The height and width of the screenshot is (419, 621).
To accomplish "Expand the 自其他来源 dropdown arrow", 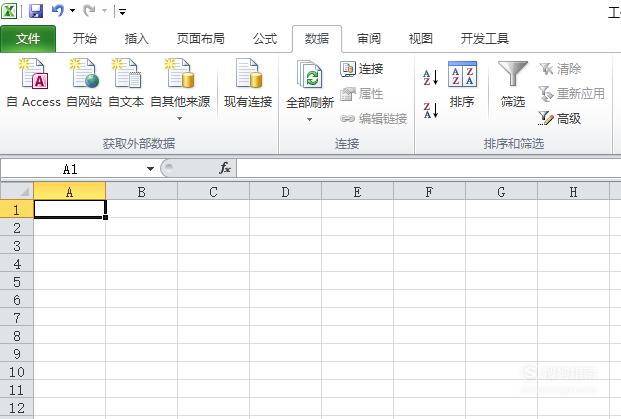I will pyautogui.click(x=179, y=118).
